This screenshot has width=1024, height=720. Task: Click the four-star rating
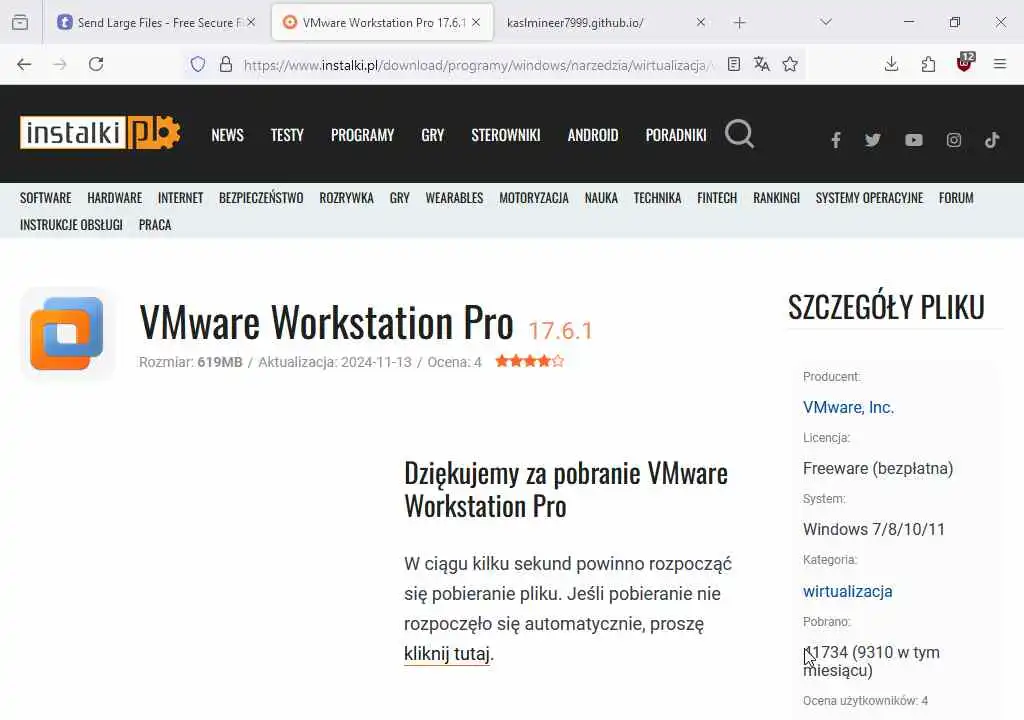[x=530, y=361]
